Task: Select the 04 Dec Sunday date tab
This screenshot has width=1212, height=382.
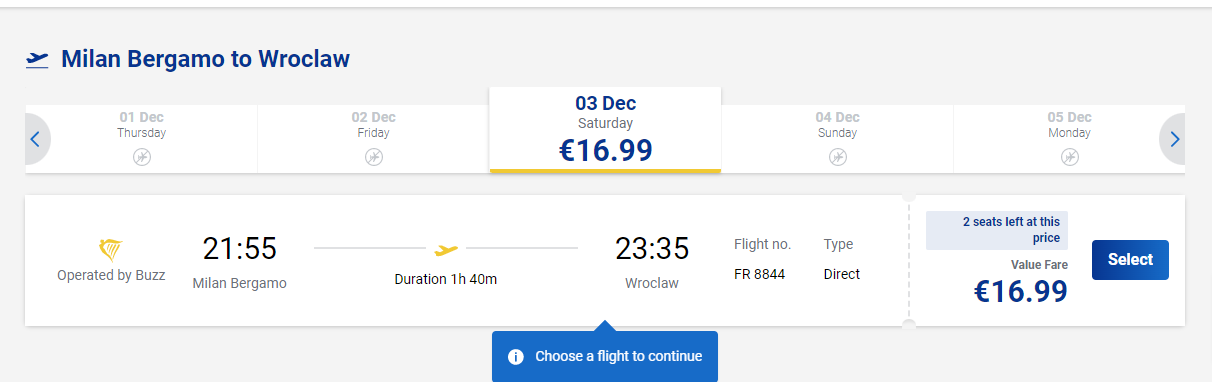Action: [x=838, y=139]
